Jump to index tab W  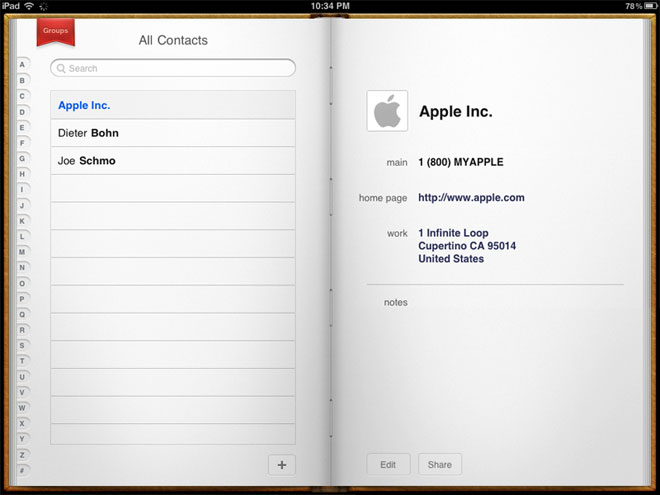(x=22, y=408)
